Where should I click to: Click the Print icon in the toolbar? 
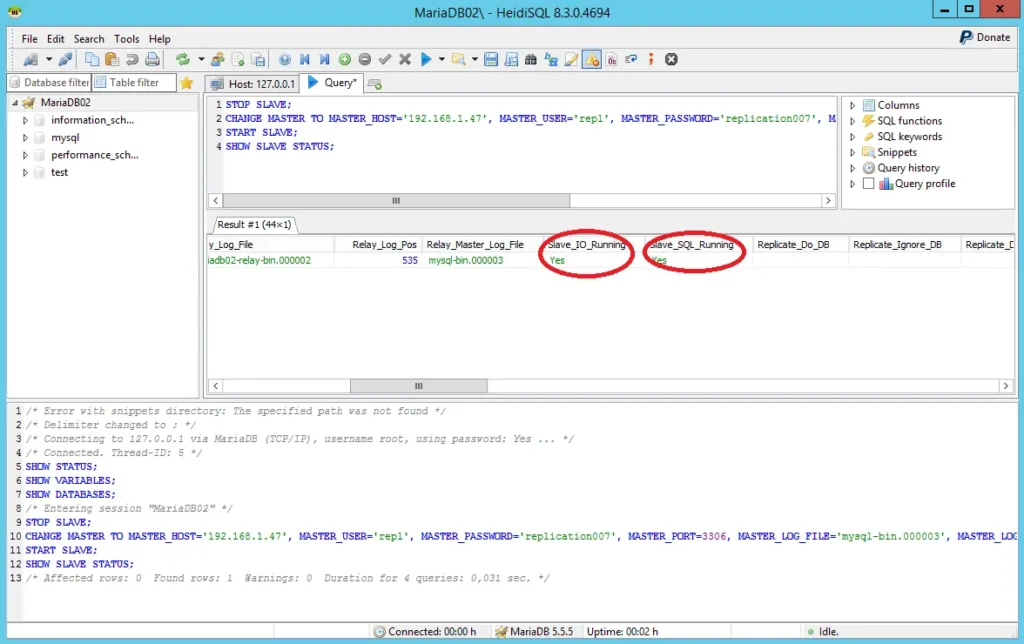point(152,60)
